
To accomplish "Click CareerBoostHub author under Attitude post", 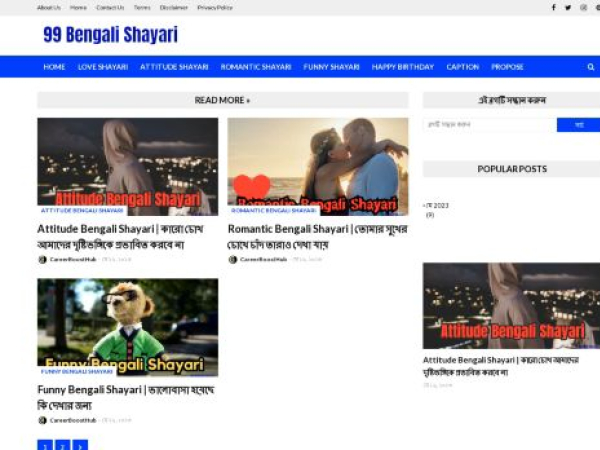I will coord(73,259).
